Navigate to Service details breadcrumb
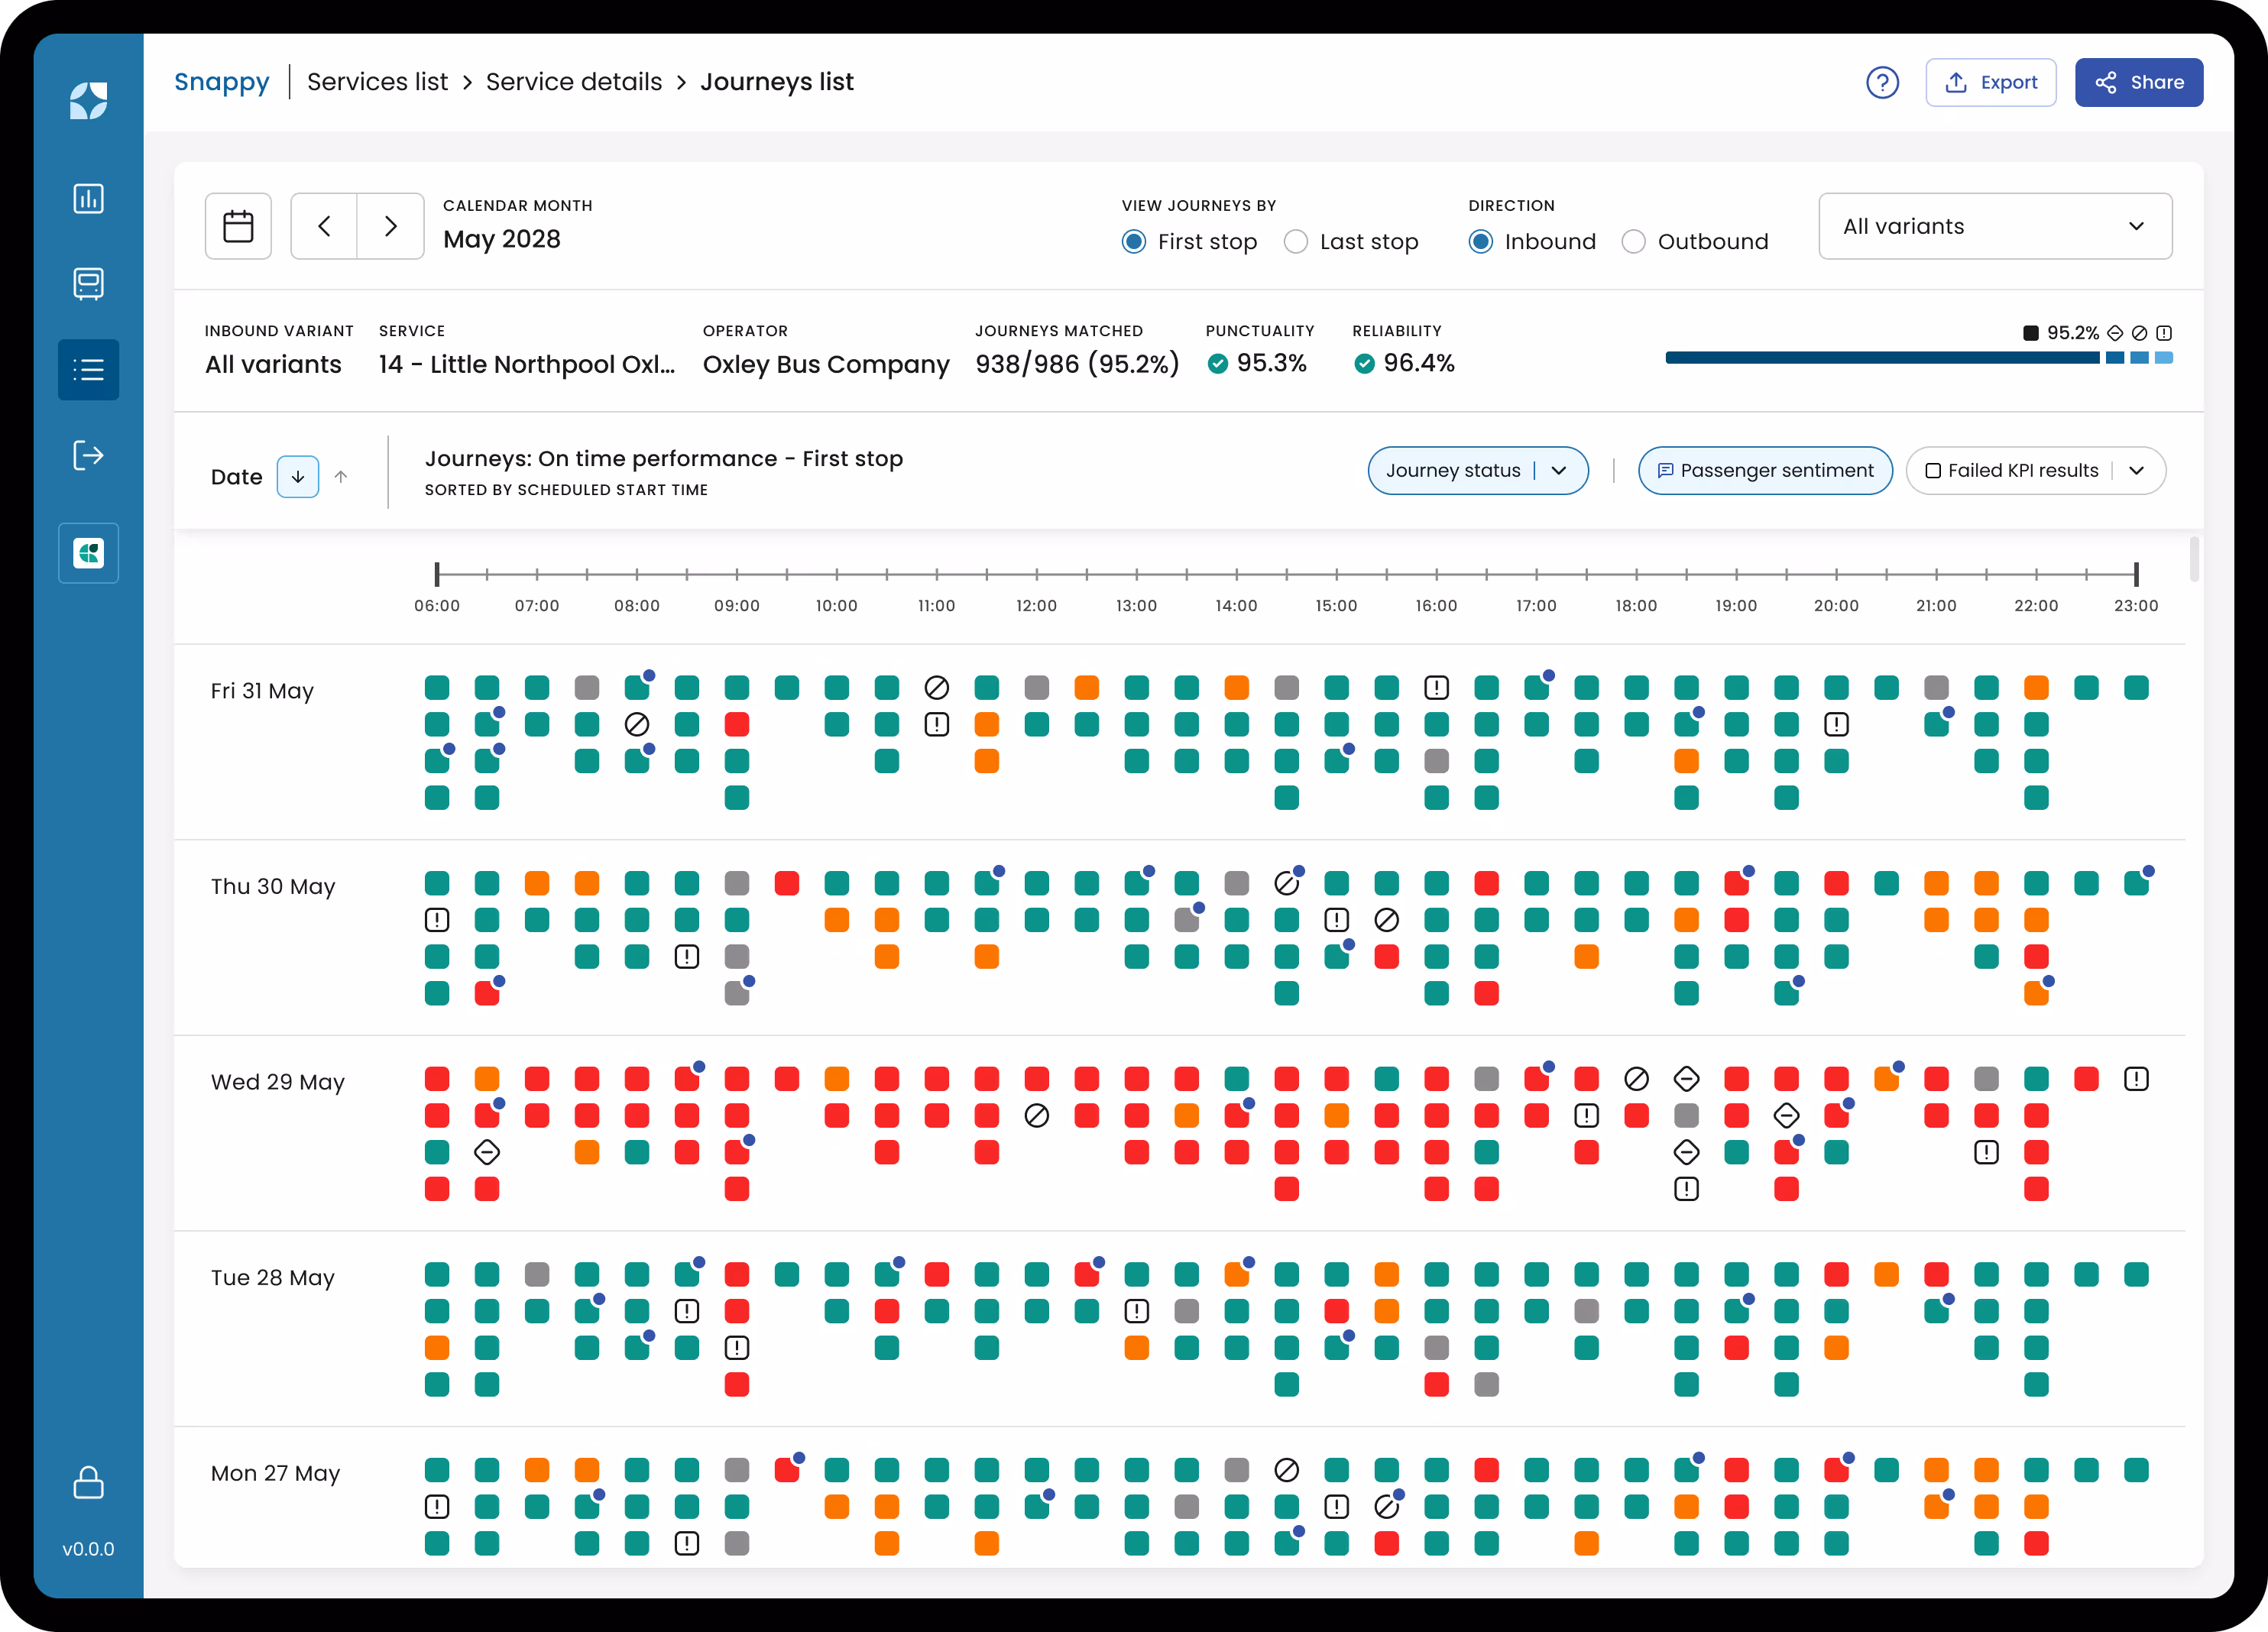This screenshot has height=1632, width=2268. pyautogui.click(x=573, y=82)
